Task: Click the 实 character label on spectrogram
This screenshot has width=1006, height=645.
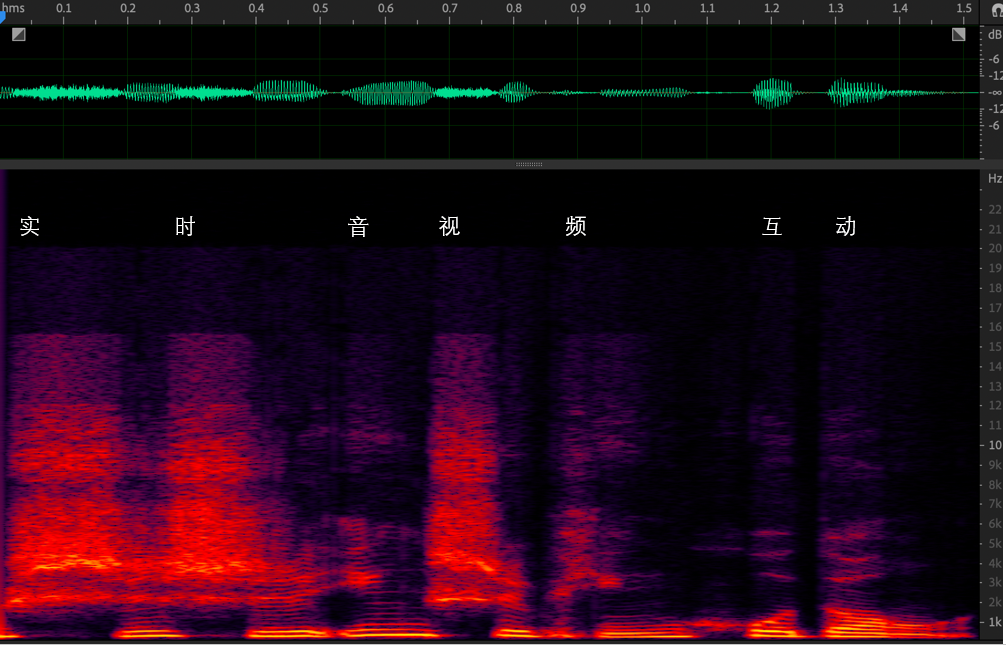Action: tap(30, 226)
